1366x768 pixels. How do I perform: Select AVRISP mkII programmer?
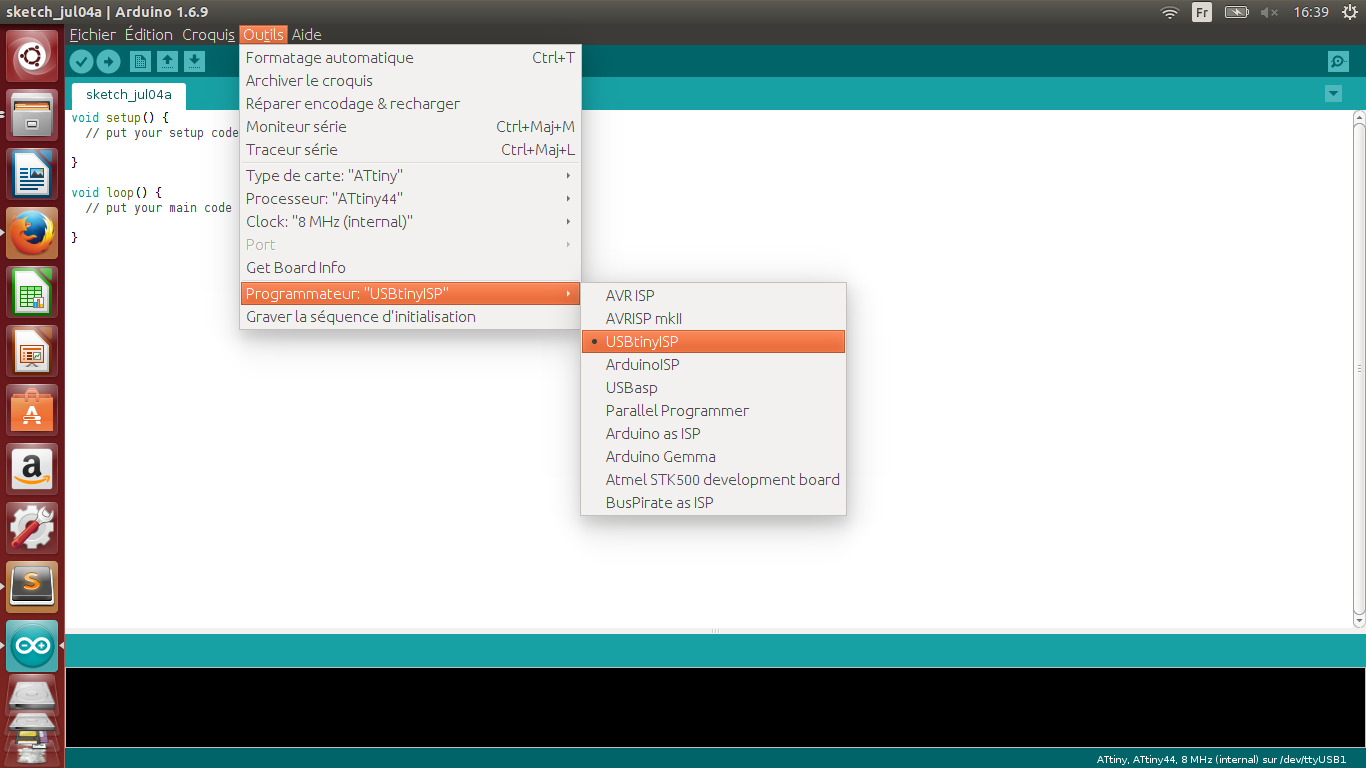pos(714,319)
